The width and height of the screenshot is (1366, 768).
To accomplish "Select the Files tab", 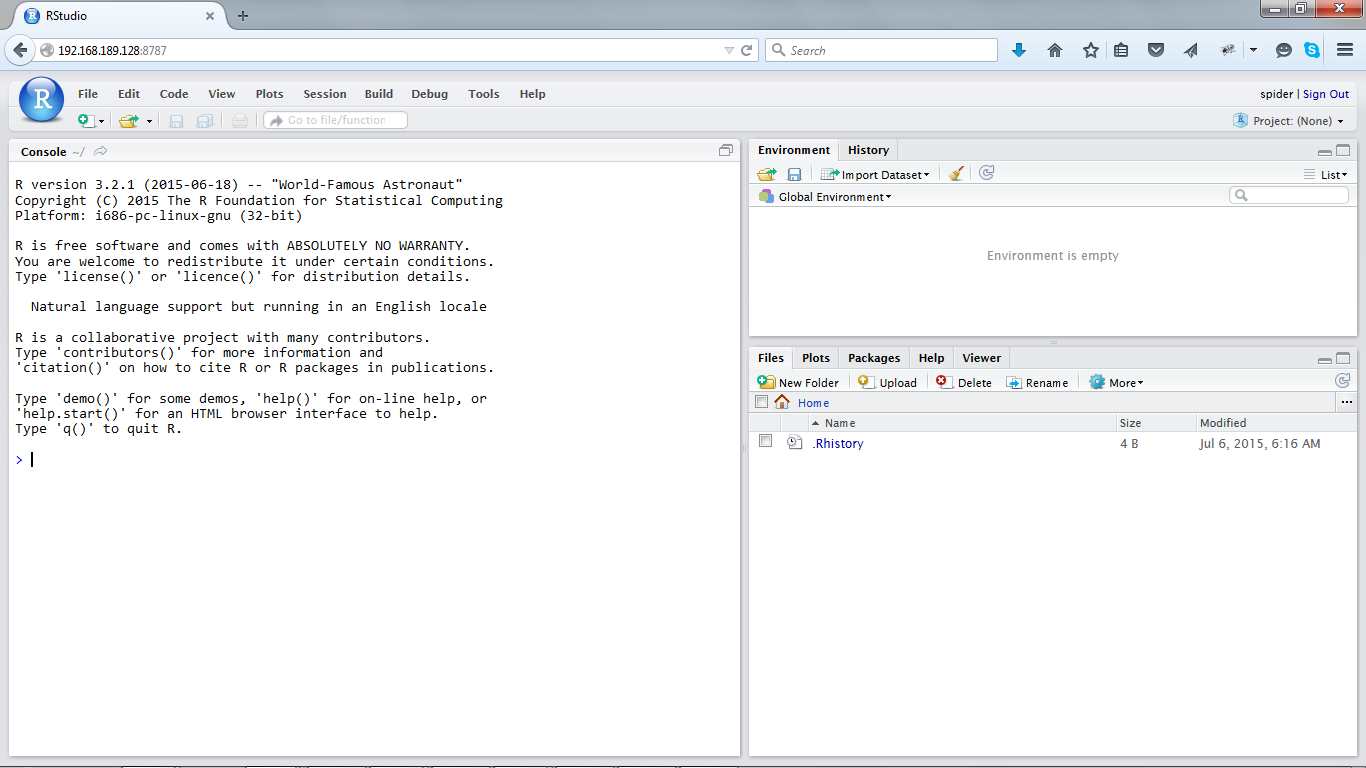I will pos(771,358).
